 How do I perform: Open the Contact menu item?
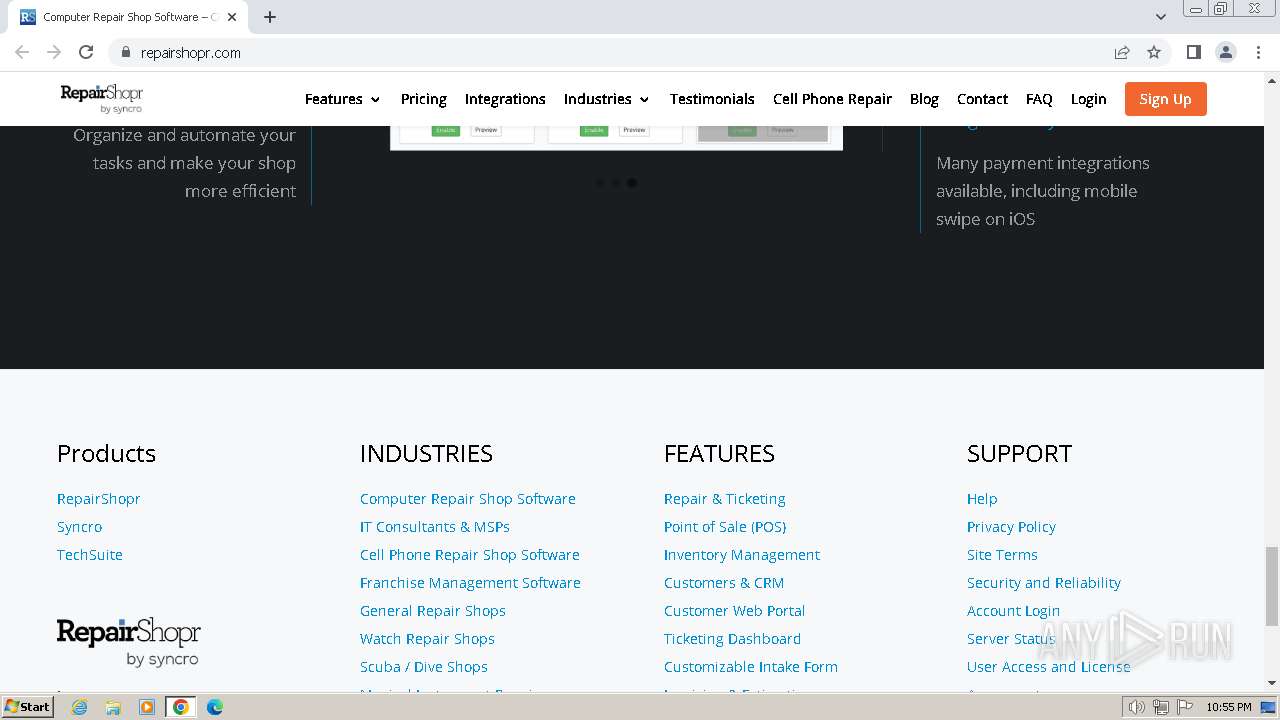982,99
